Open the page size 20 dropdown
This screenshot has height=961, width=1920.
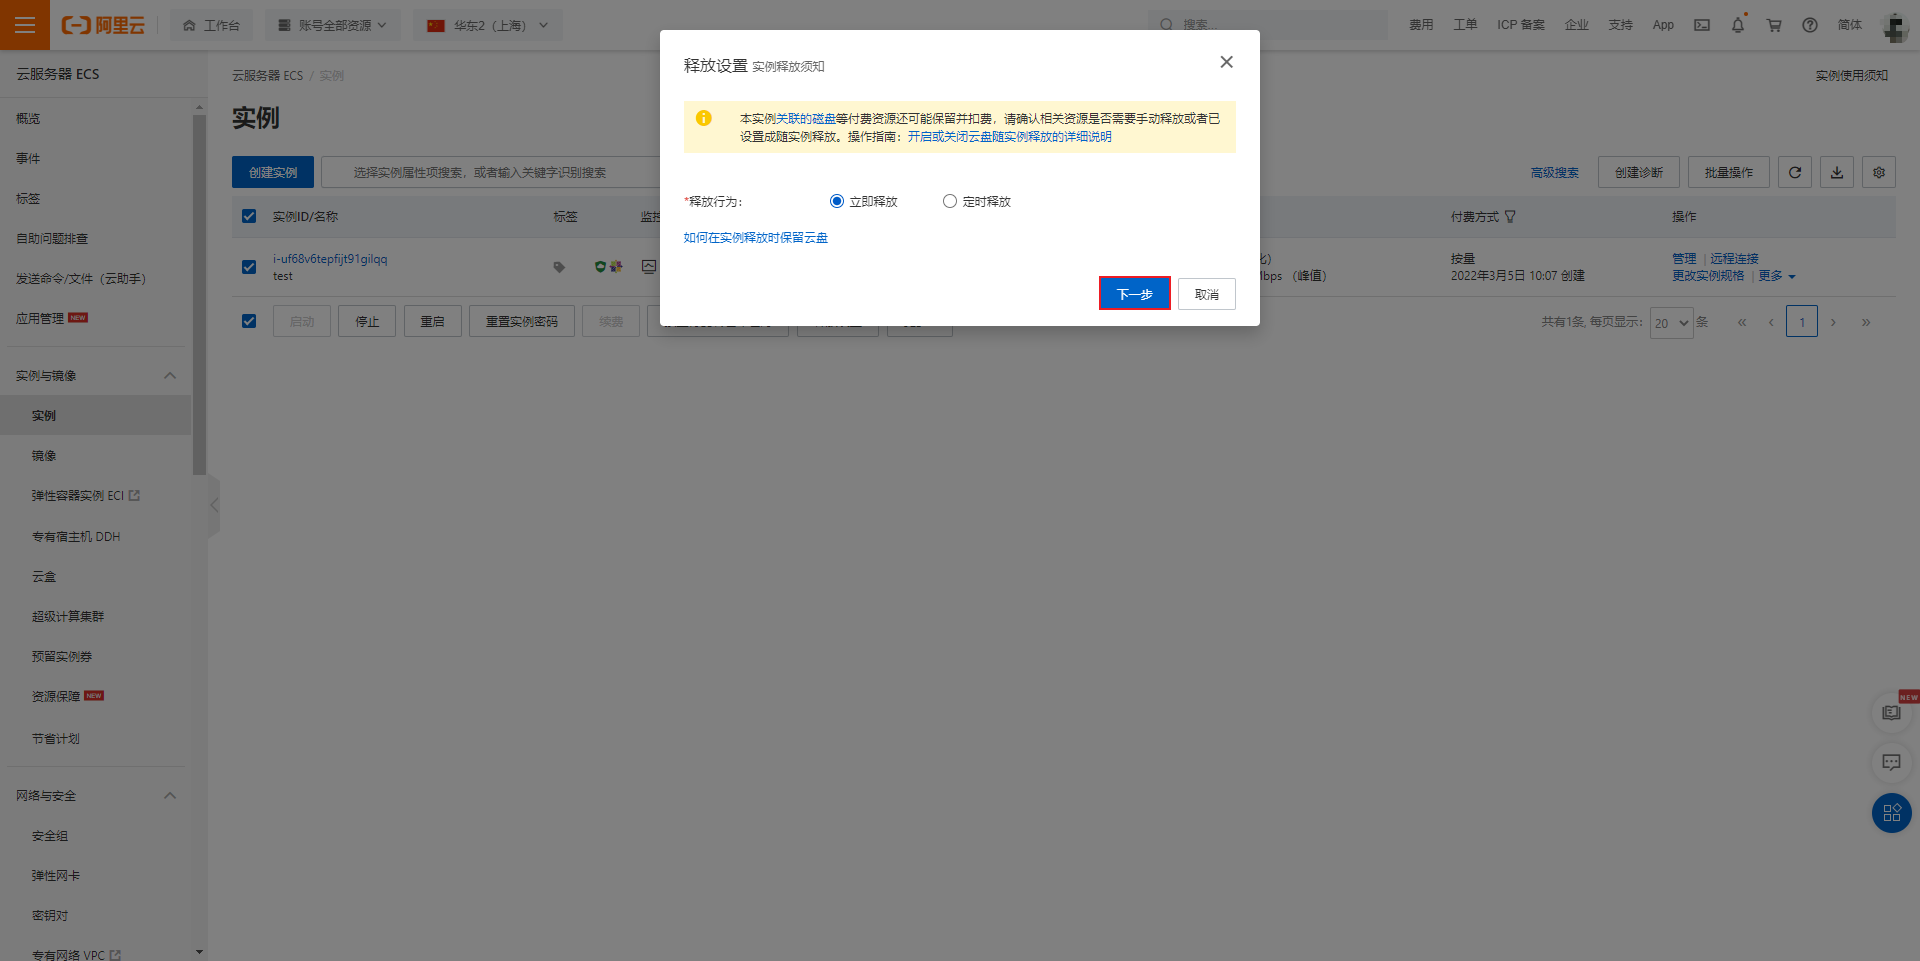click(x=1671, y=322)
